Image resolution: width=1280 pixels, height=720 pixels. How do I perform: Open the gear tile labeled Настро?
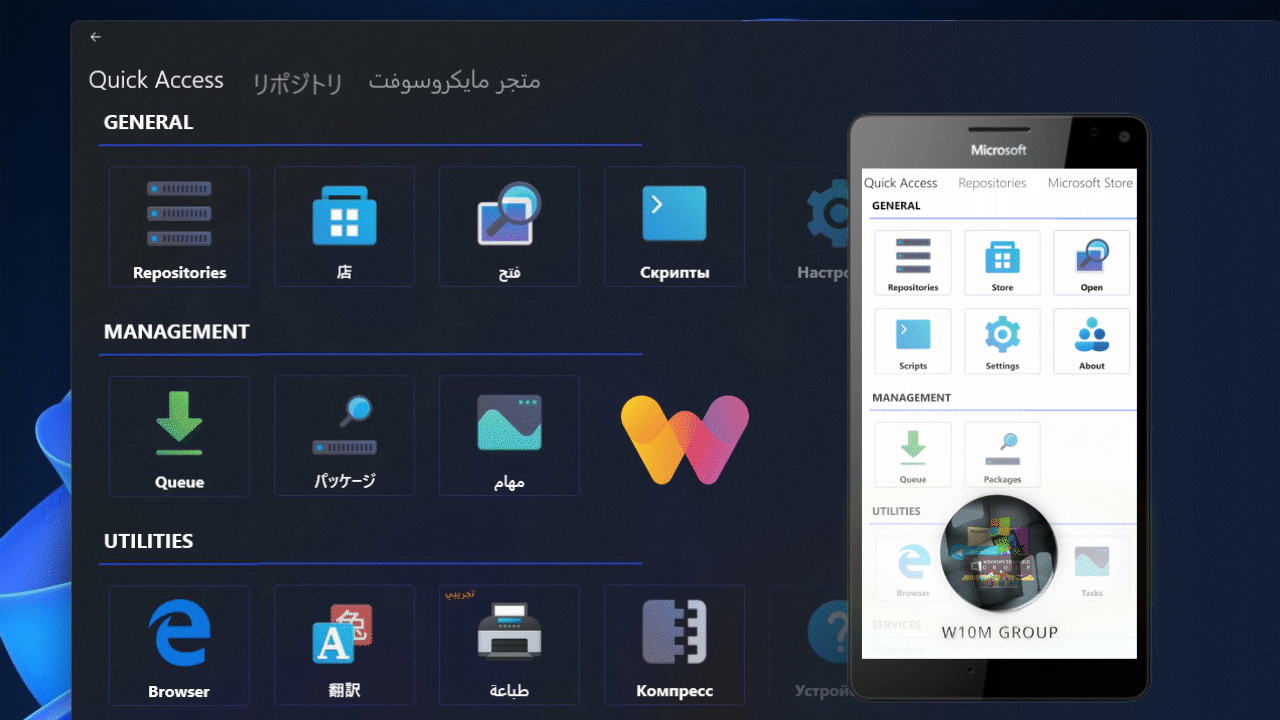[809, 227]
